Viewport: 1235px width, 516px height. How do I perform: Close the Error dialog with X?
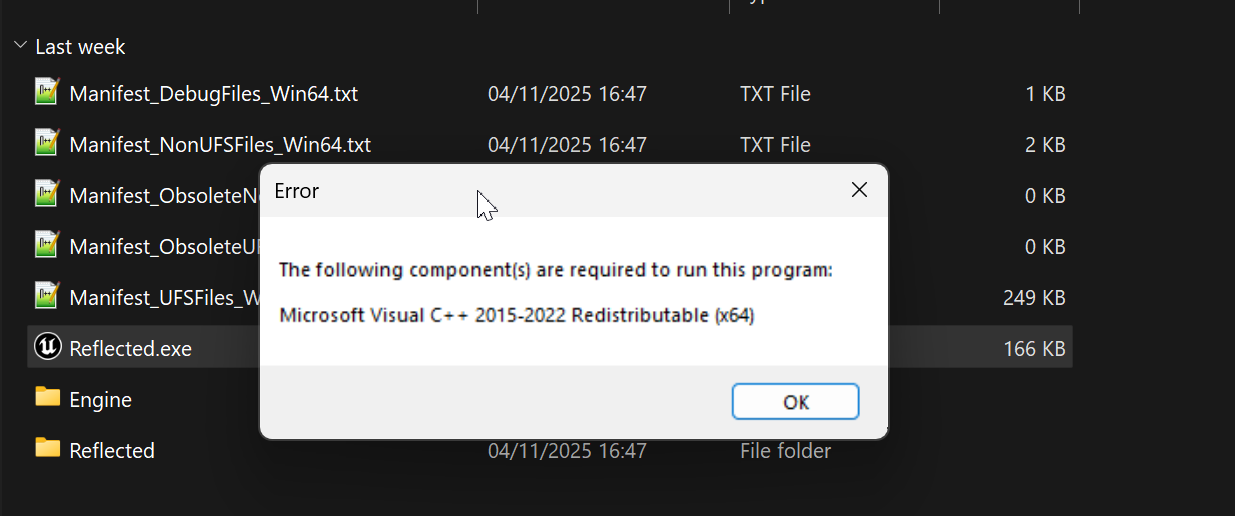pyautogui.click(x=859, y=190)
